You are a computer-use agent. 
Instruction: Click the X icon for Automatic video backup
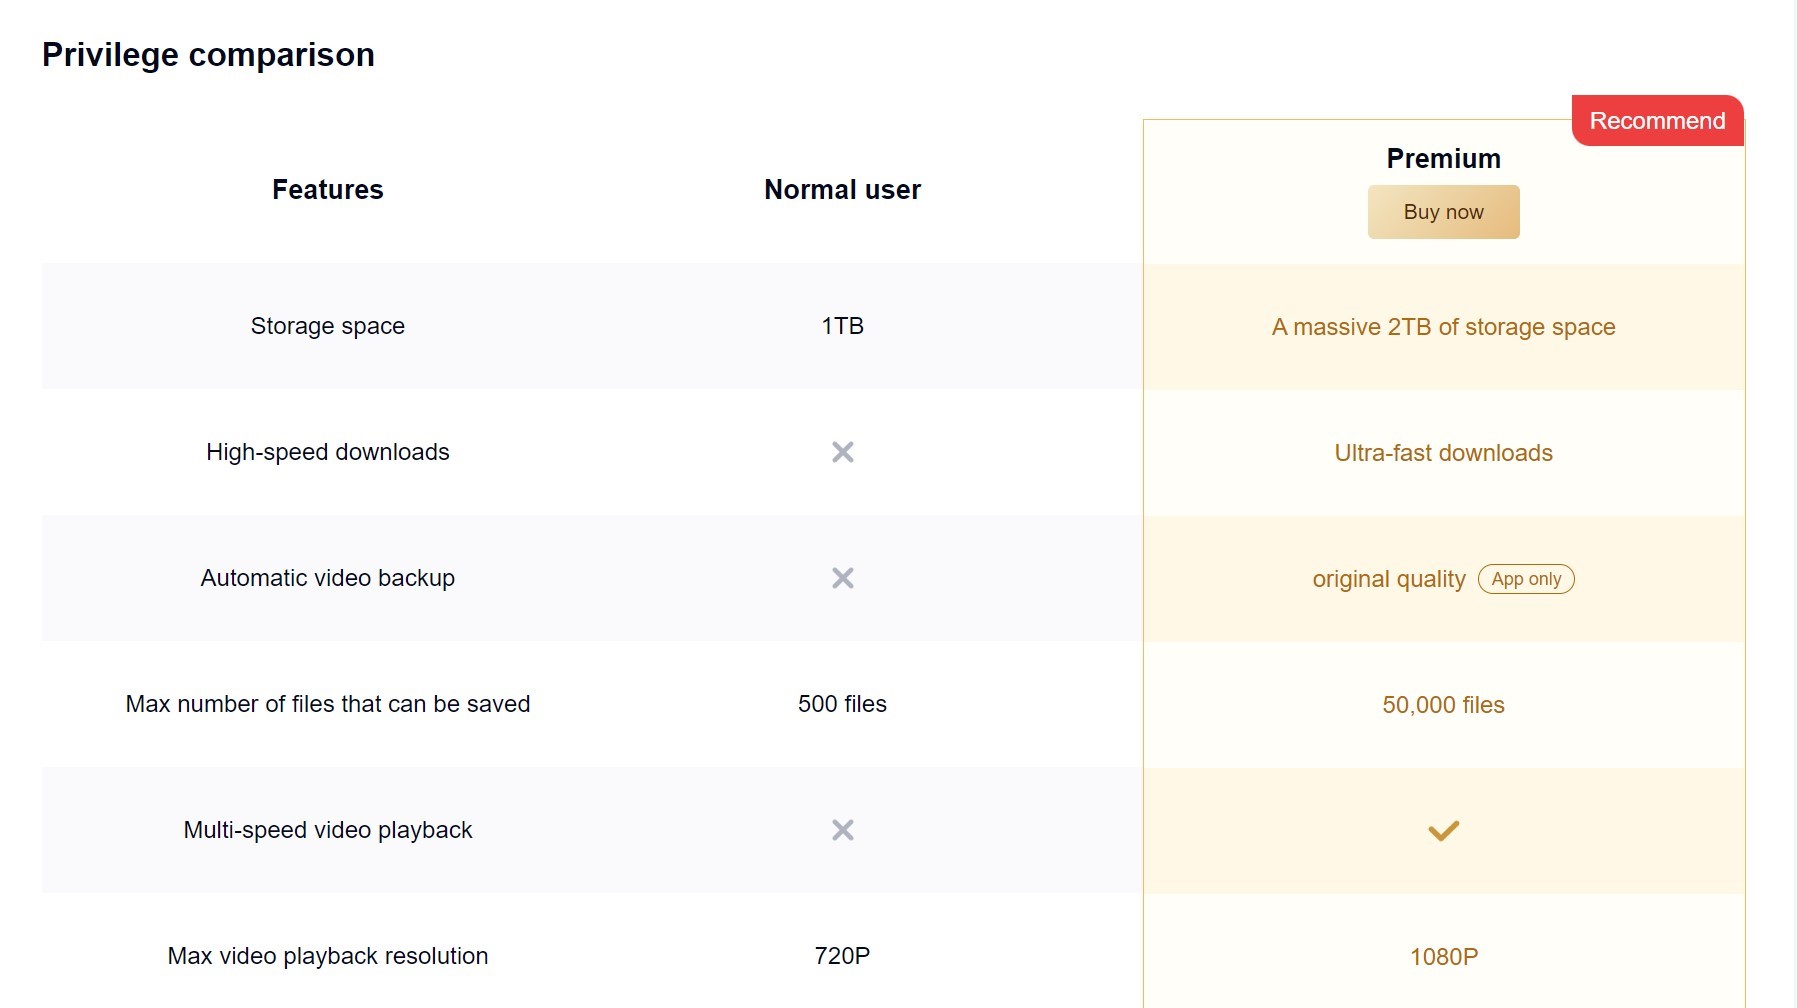tap(843, 578)
